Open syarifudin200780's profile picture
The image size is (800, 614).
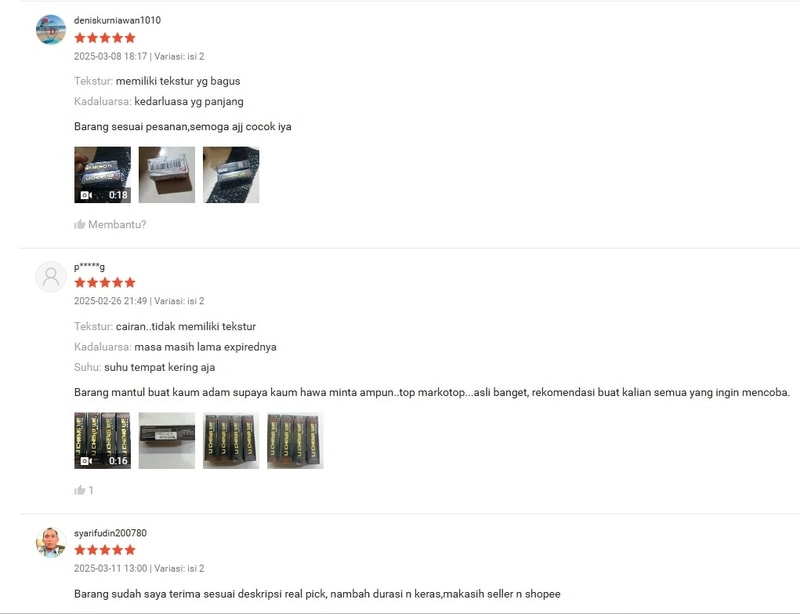click(x=51, y=542)
